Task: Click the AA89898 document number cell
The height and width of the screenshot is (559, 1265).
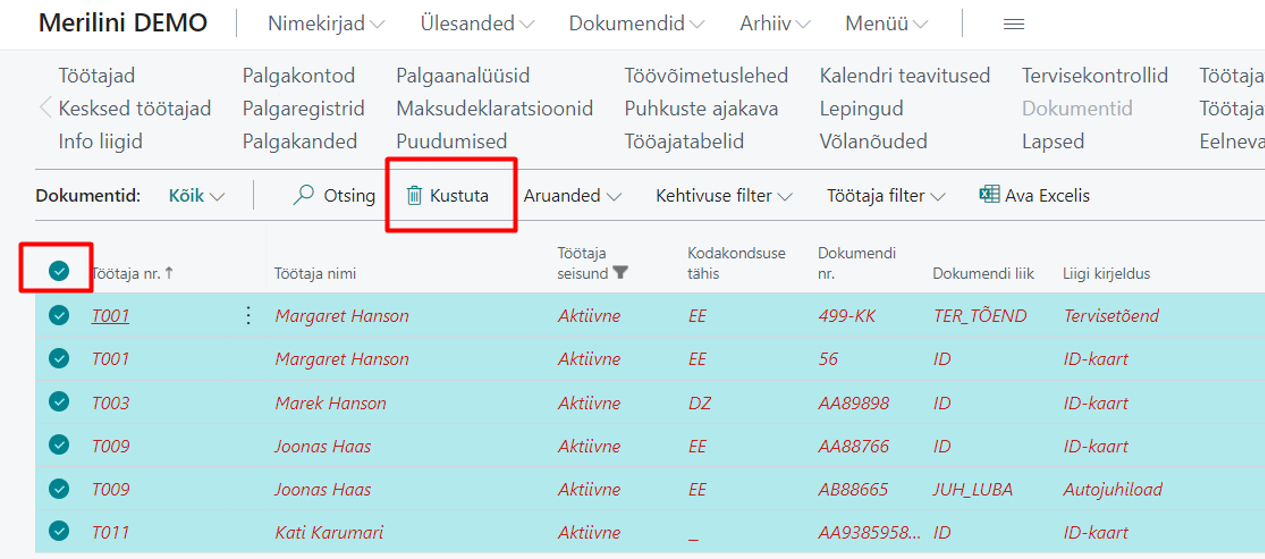Action: pyautogui.click(x=853, y=403)
